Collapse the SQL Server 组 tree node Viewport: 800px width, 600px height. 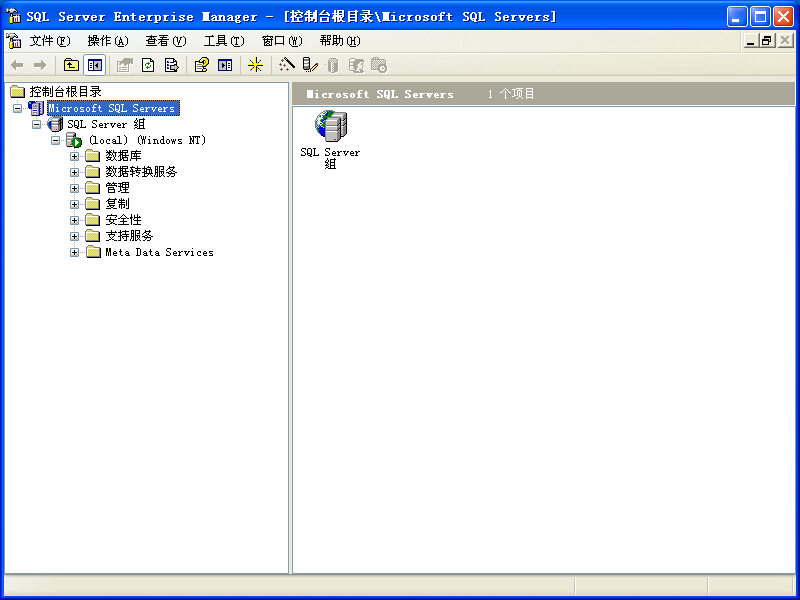coord(37,124)
